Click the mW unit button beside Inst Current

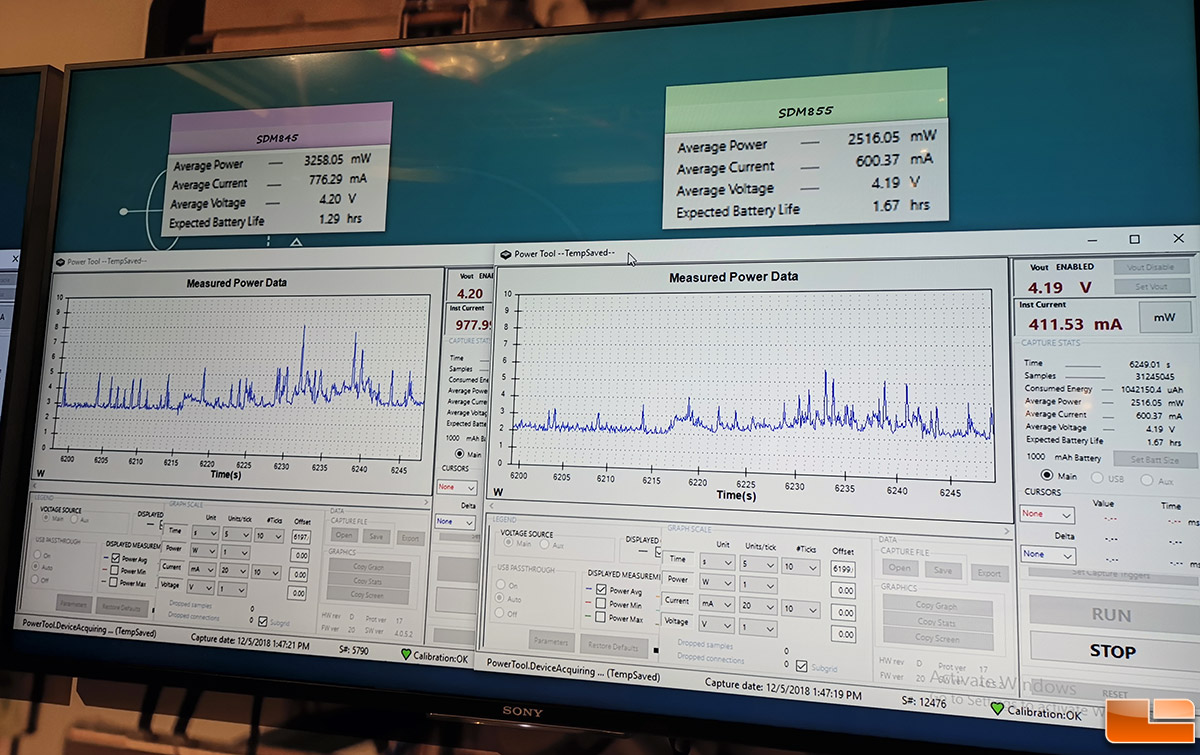click(1165, 317)
